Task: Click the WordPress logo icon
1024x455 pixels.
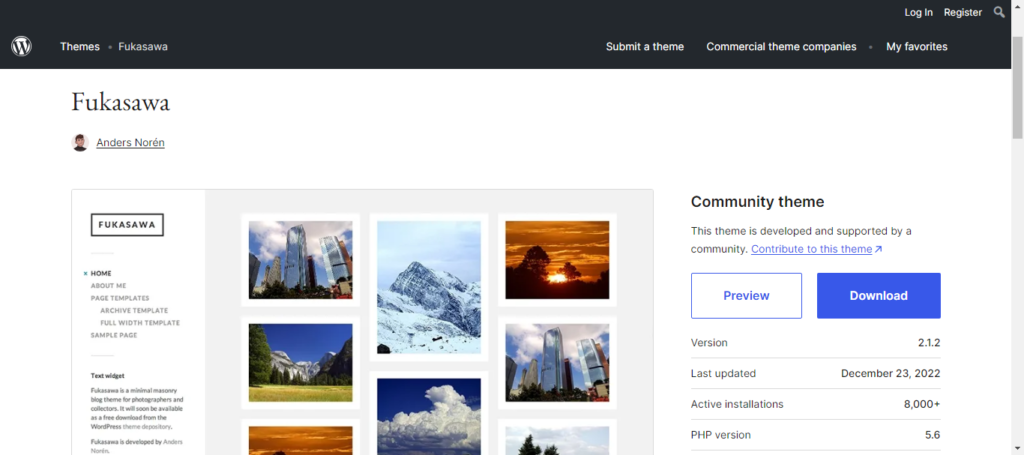Action: (22, 46)
